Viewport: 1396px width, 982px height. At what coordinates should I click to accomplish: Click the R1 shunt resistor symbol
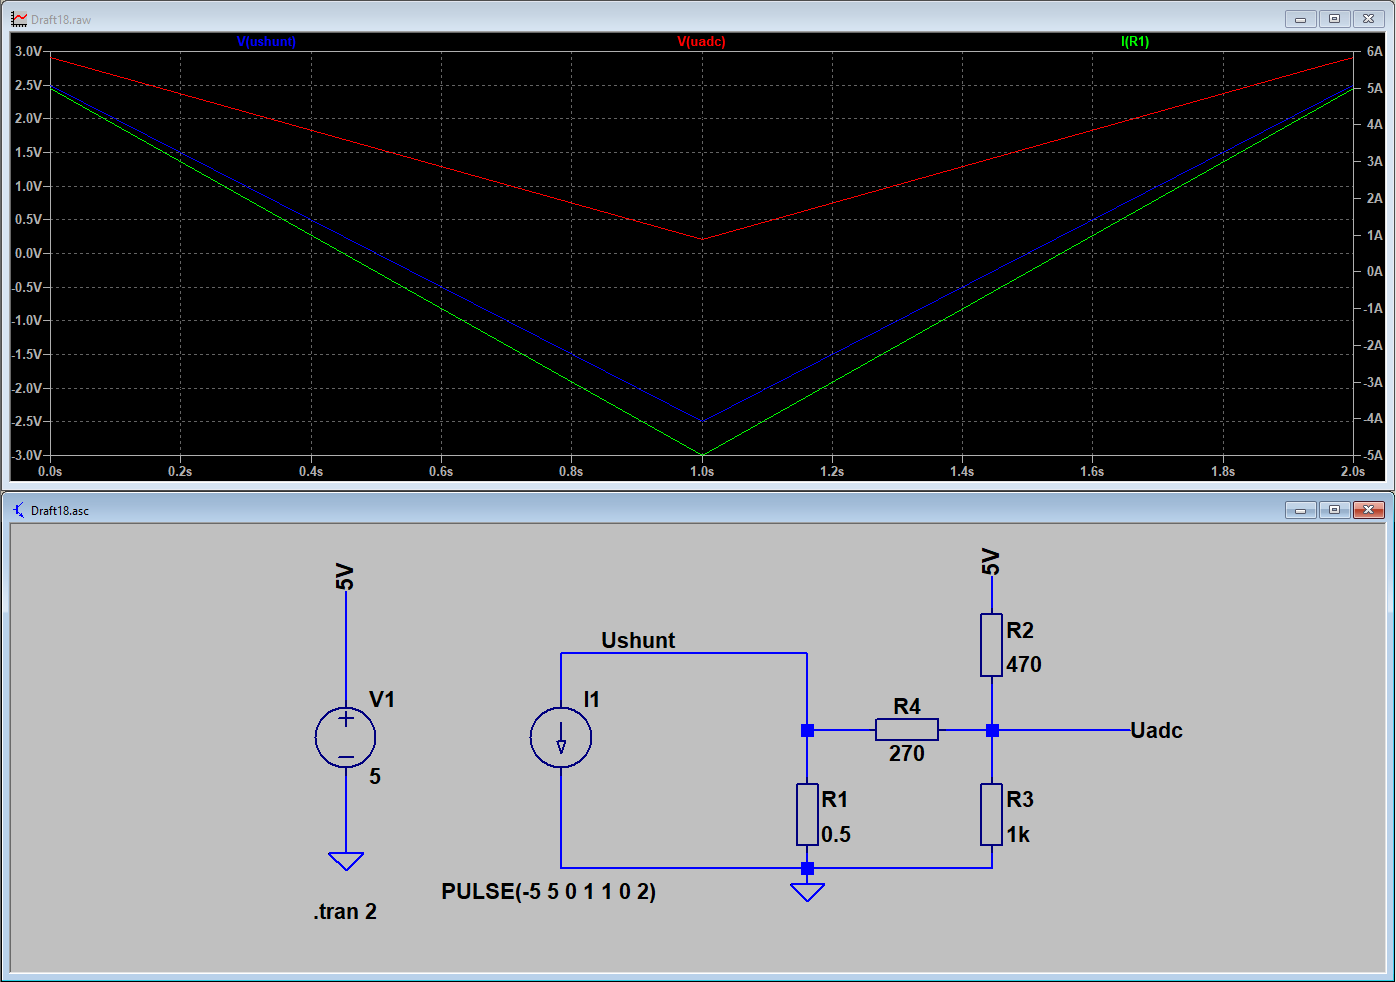coord(807,814)
